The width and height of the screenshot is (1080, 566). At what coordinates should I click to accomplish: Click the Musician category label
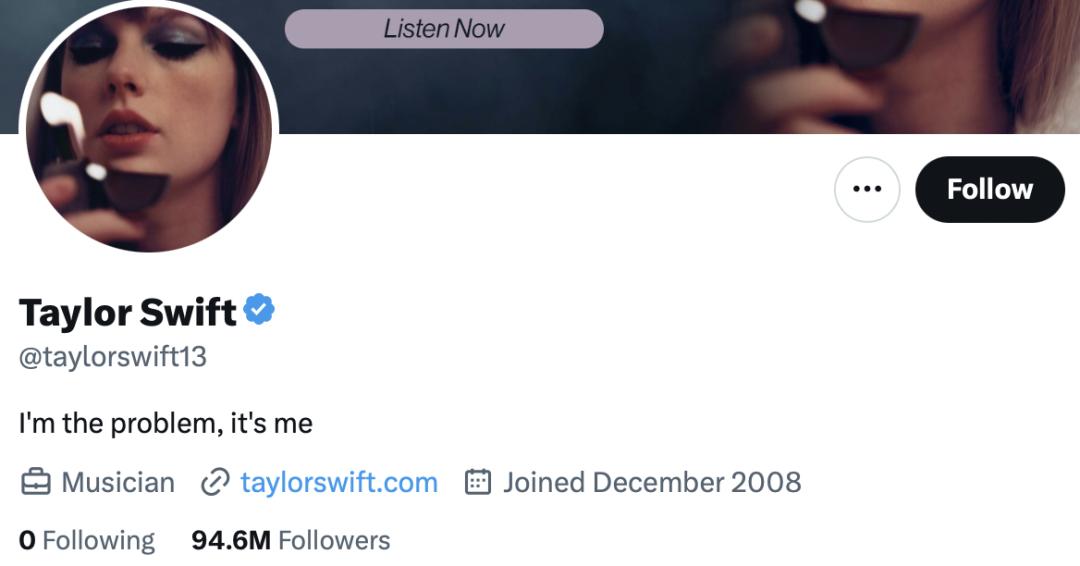point(118,483)
